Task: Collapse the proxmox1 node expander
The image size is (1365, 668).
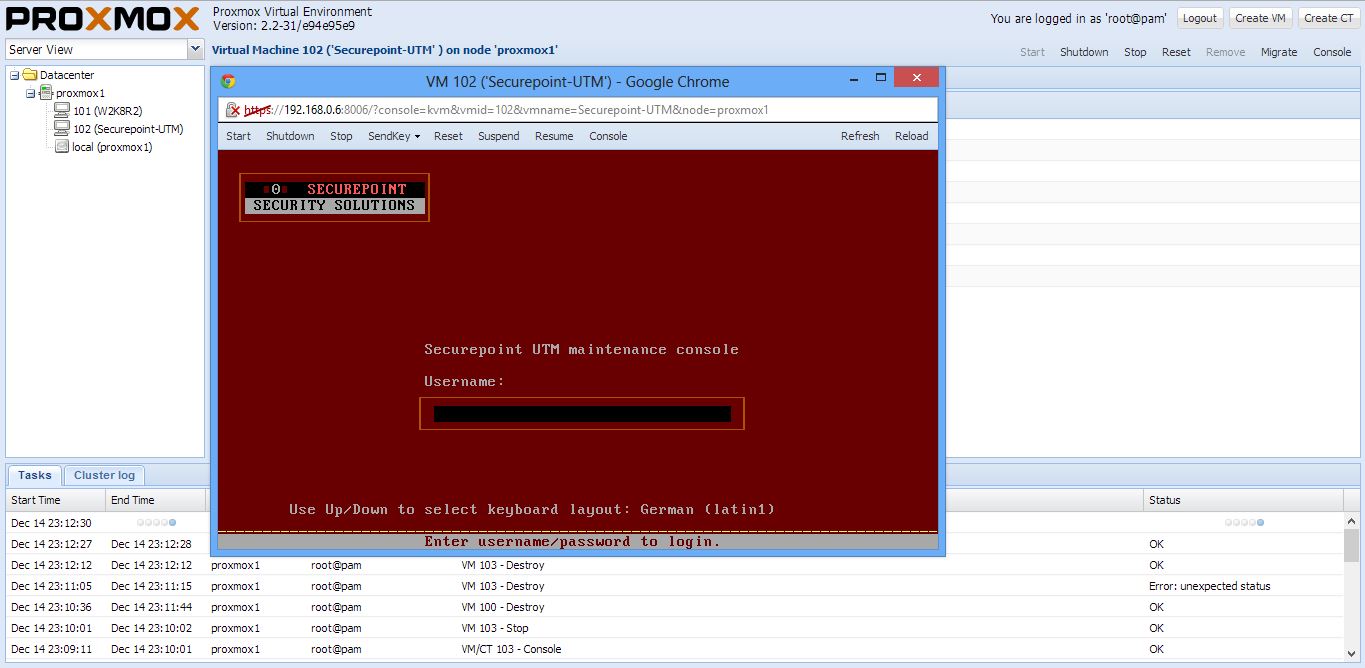Action: point(31,93)
